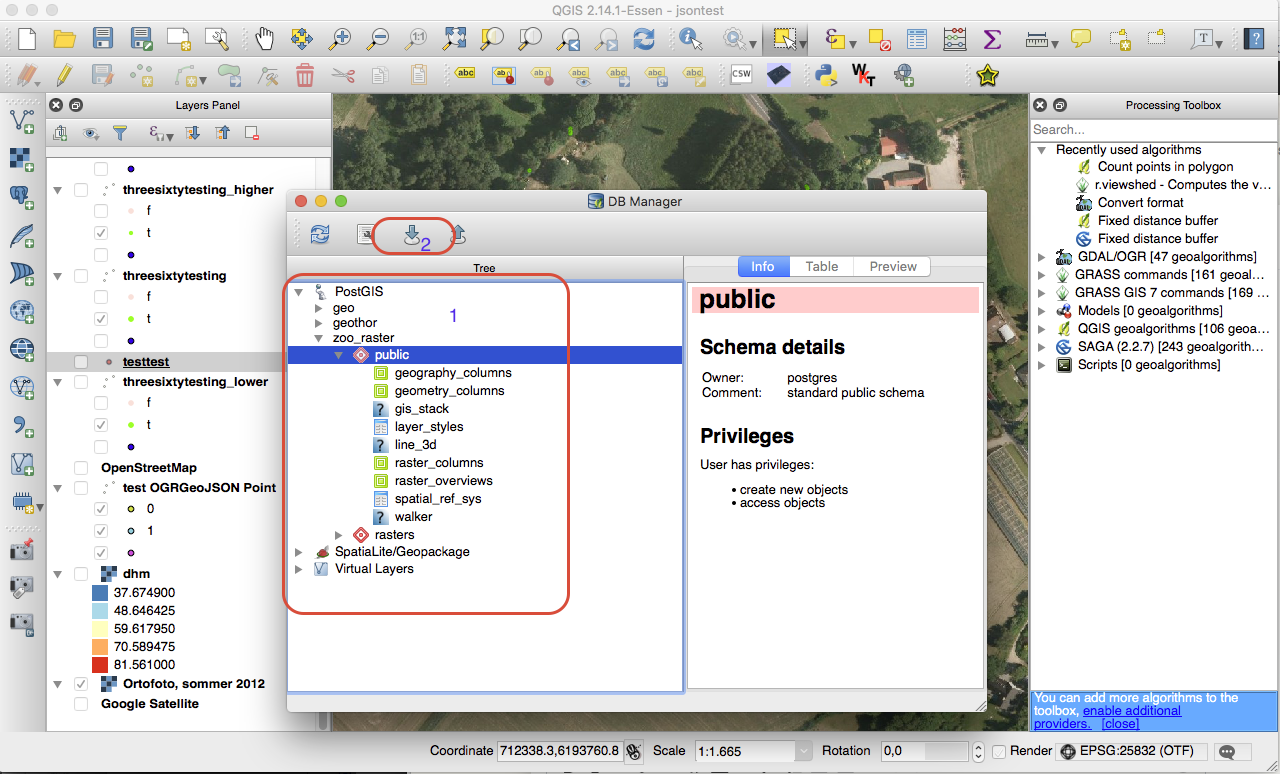Collapse the PostGIS tree node
Viewport: 1280px width, 774px height.
click(x=299, y=292)
